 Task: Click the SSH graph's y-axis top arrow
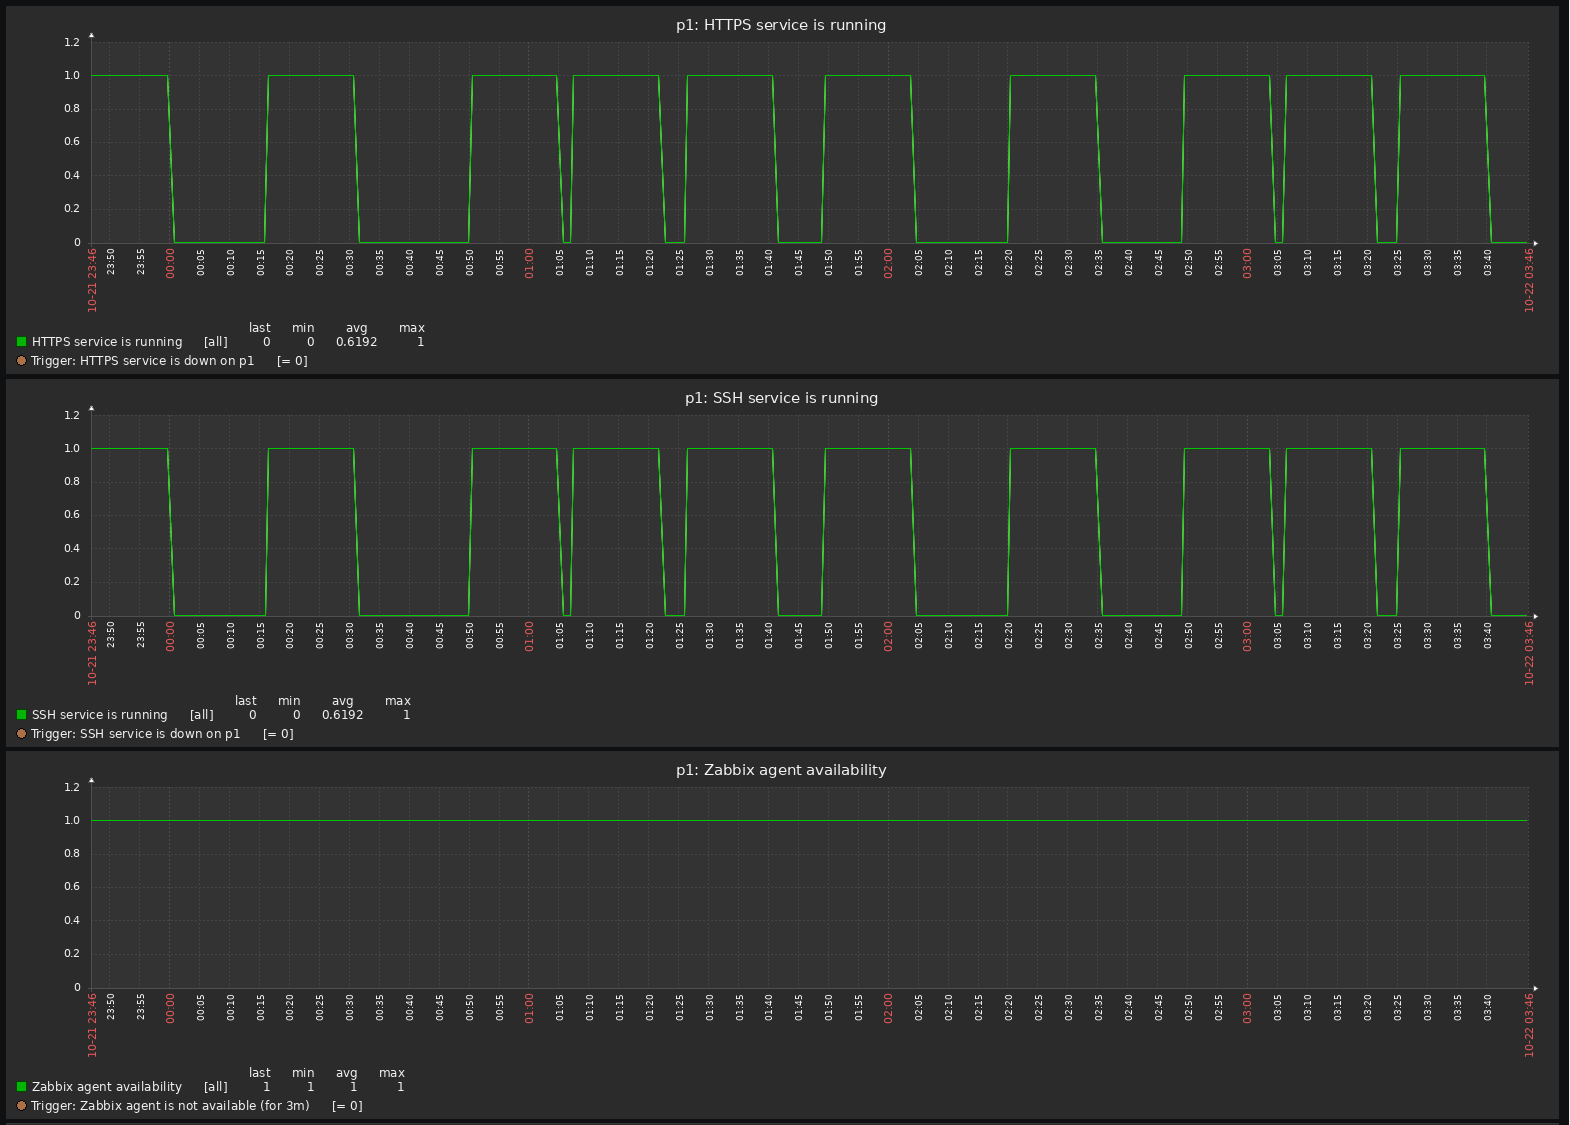[92, 408]
